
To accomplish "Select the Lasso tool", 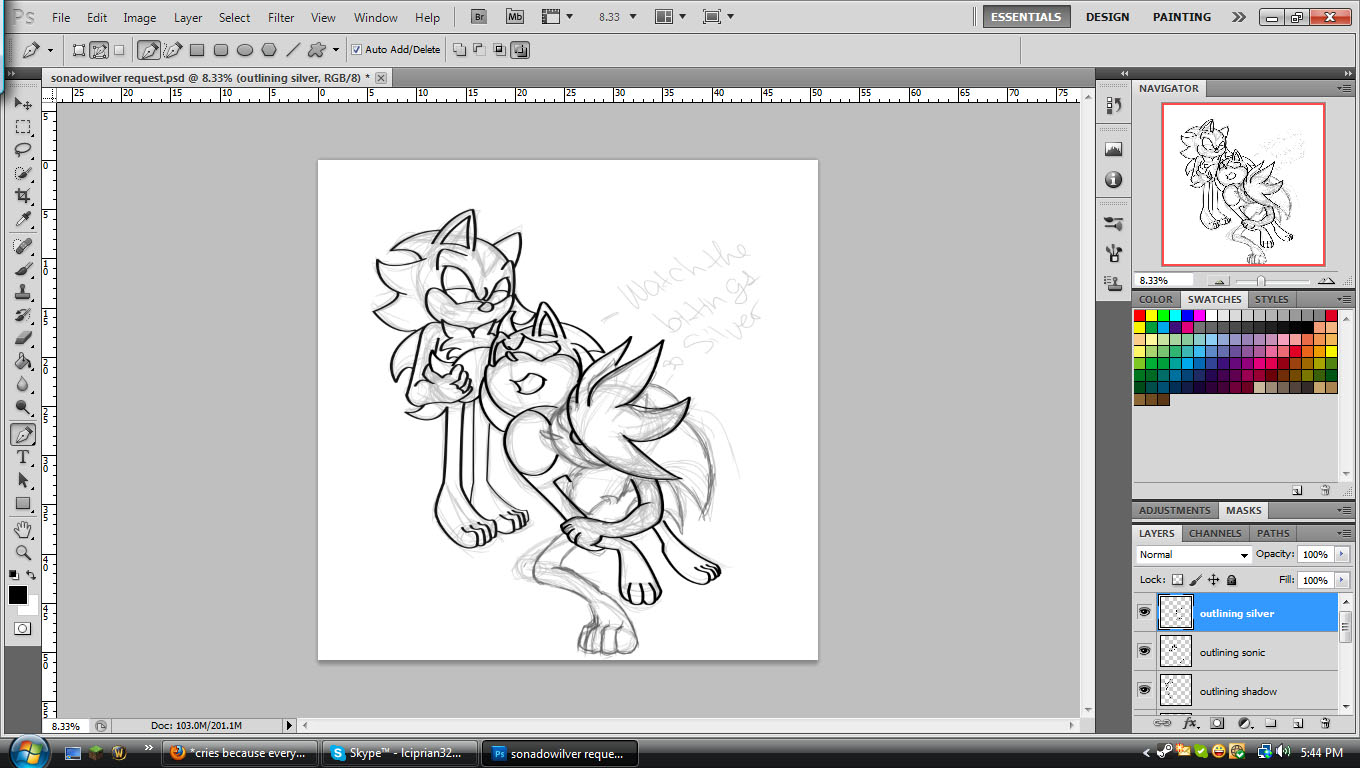I will tap(22, 150).
